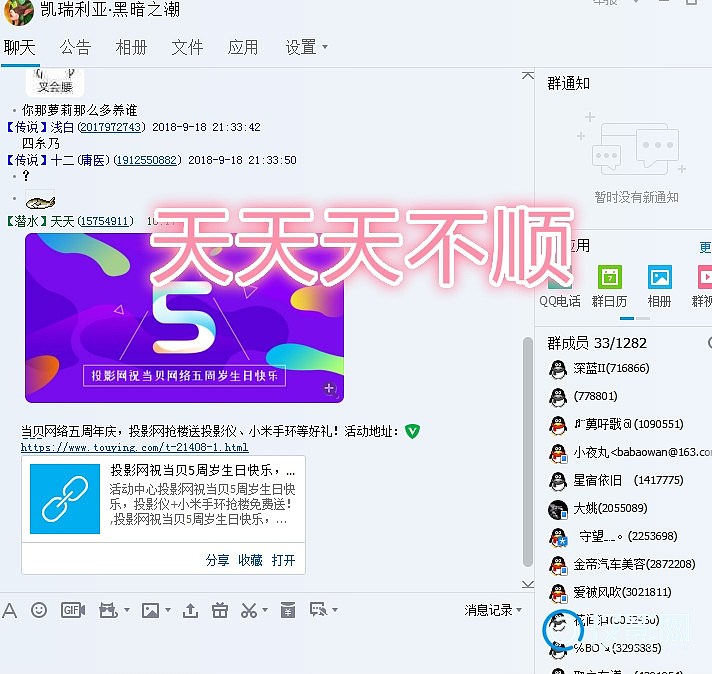Click the chat vertical scrollbar thumb

click(527, 451)
